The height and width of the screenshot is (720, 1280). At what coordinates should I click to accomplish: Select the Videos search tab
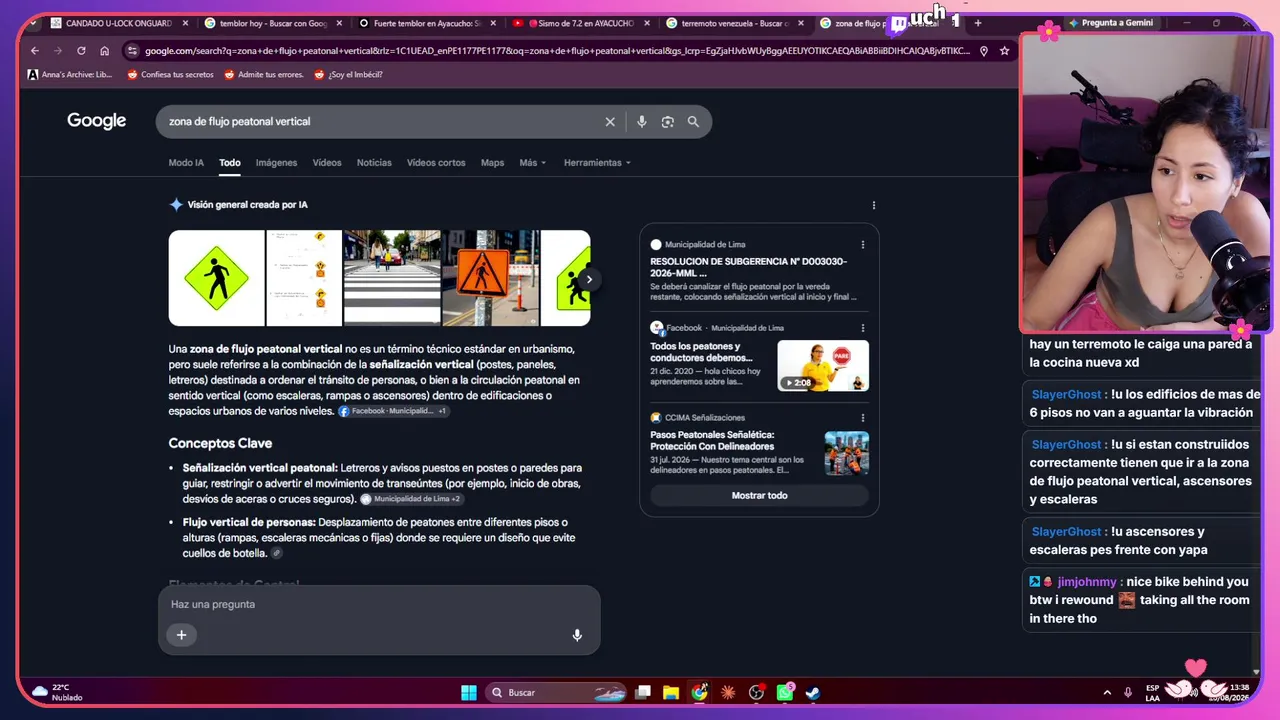(327, 163)
